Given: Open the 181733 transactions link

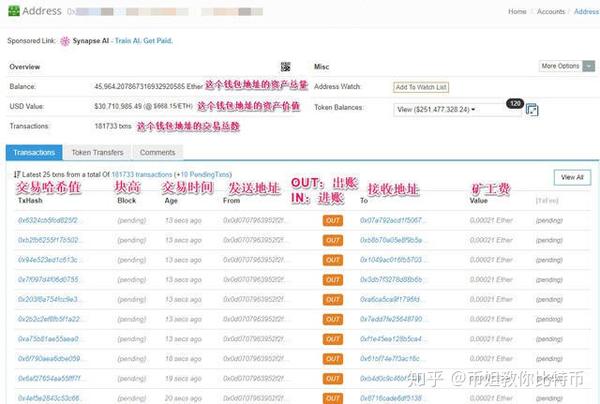Looking at the screenshot, I should (x=142, y=174).
